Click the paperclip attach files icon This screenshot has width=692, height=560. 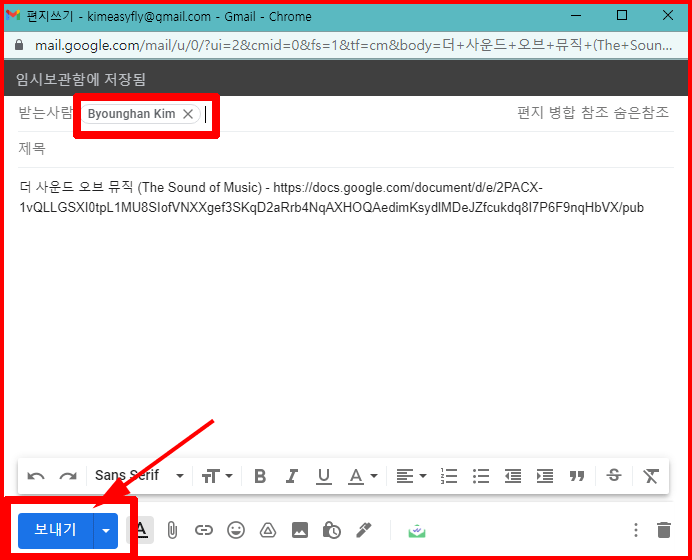point(172,530)
